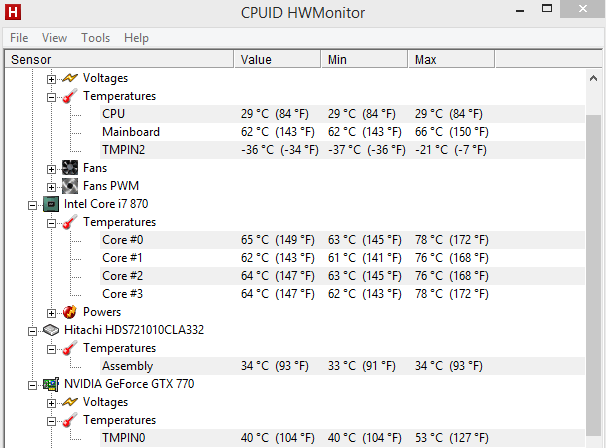Image resolution: width=606 pixels, height=448 pixels.
Task: Maximize the HWMonitor window
Action: pyautogui.click(x=547, y=9)
